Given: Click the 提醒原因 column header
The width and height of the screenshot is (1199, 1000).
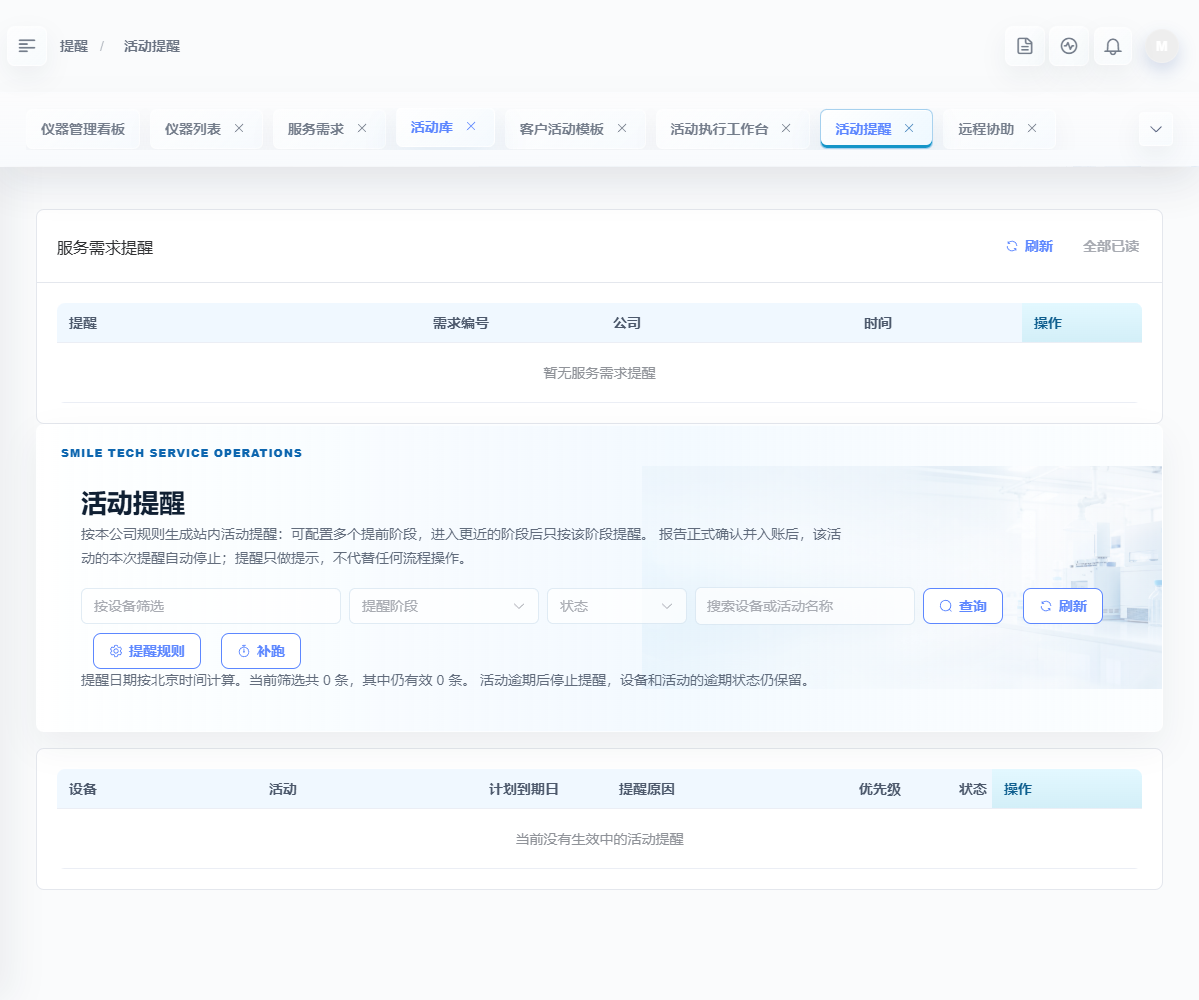Looking at the screenshot, I should [647, 789].
